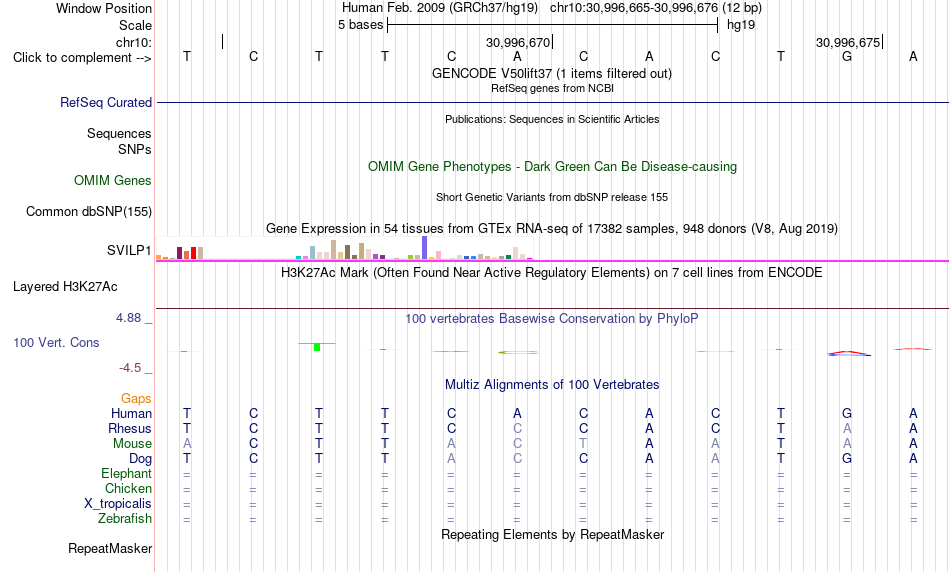
Task: Click the chr10: base position label
Action: click(x=134, y=42)
